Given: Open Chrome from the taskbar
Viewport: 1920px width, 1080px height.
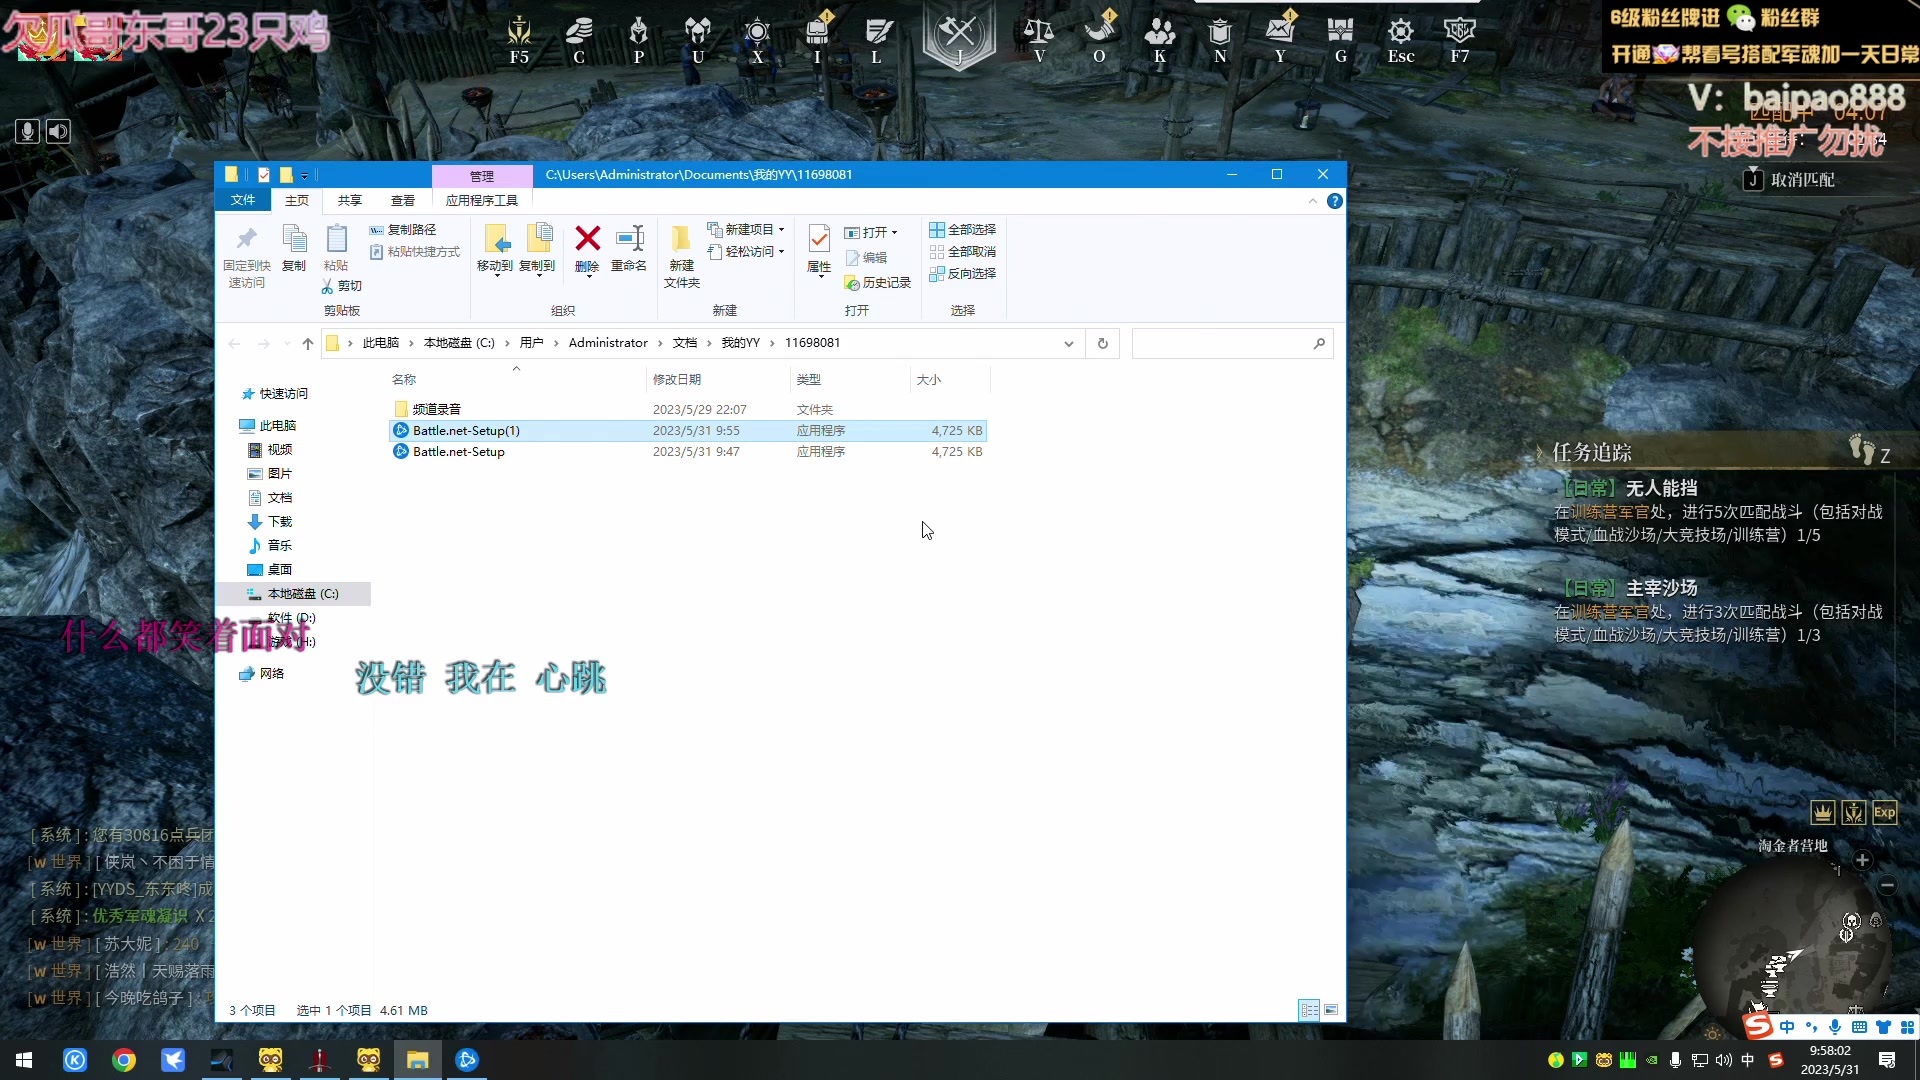Looking at the screenshot, I should [124, 1060].
